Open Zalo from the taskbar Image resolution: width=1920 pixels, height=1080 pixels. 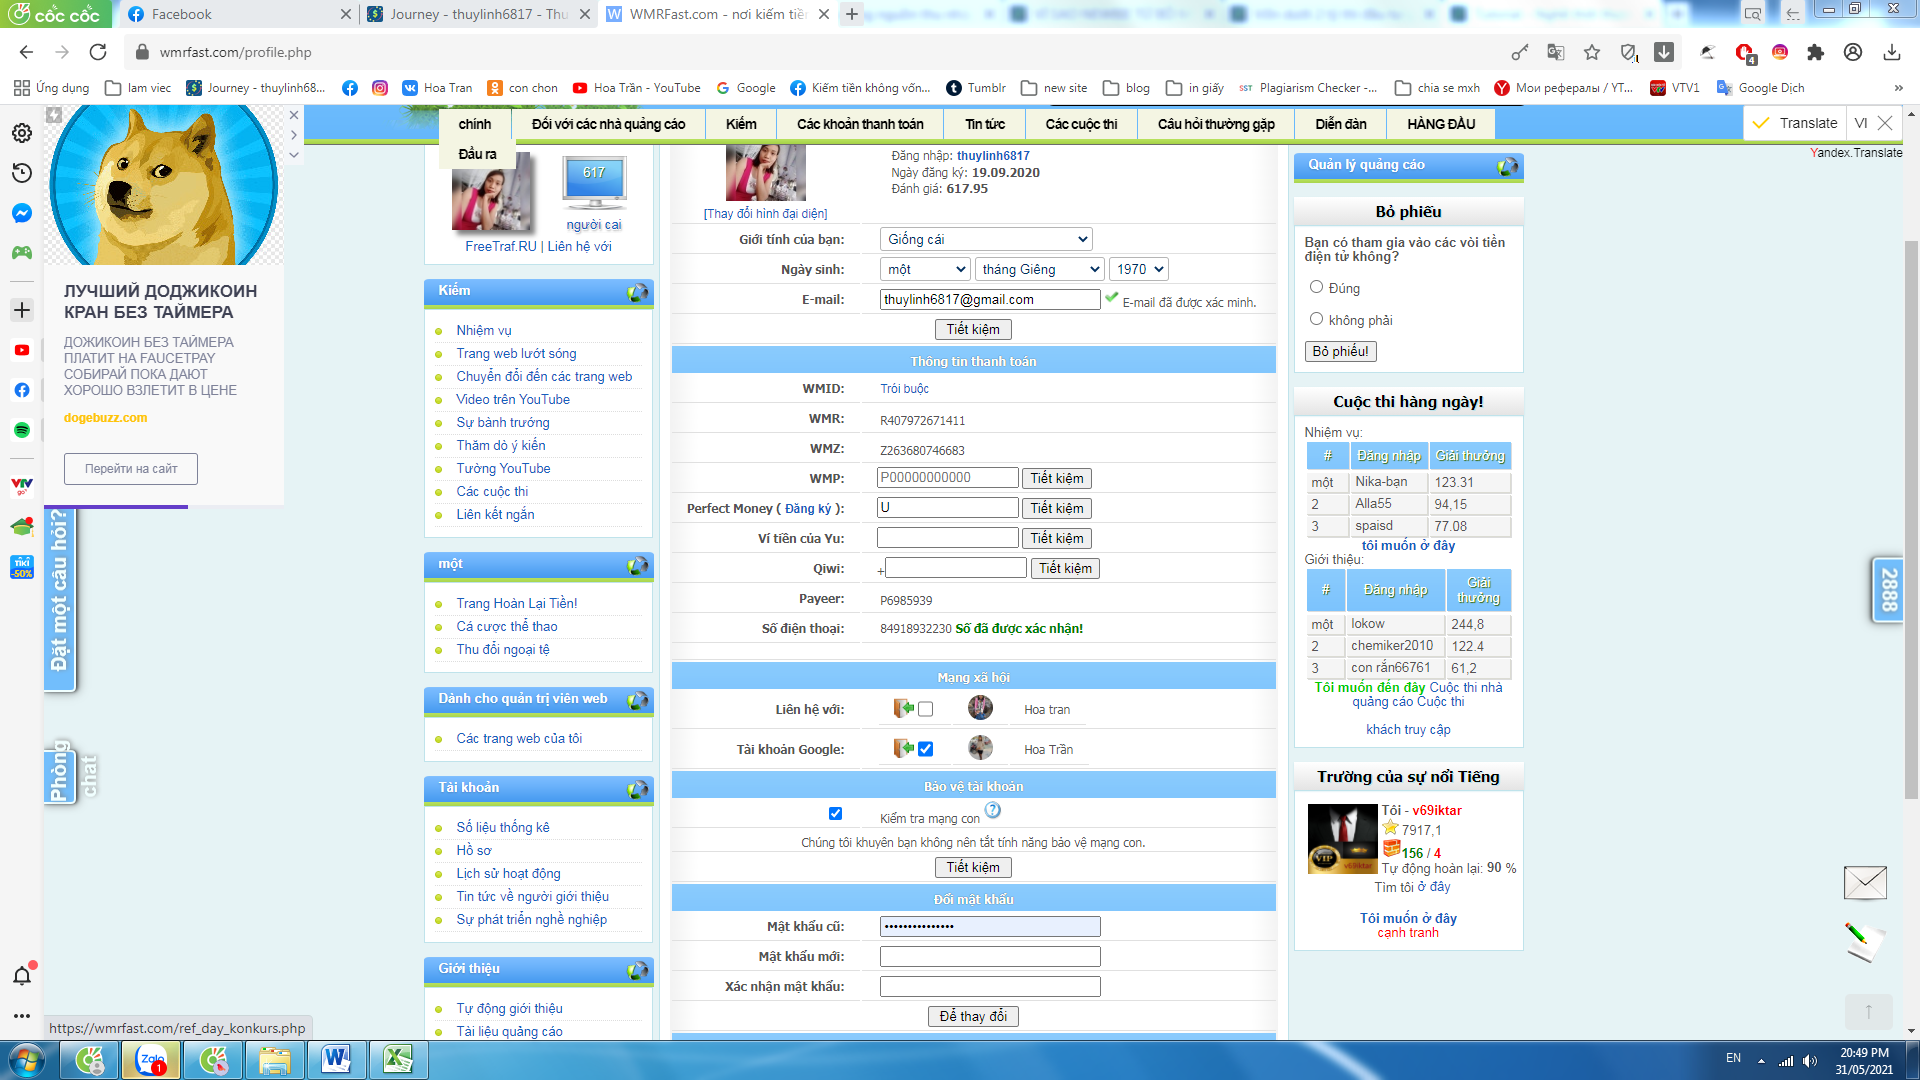(151, 1059)
